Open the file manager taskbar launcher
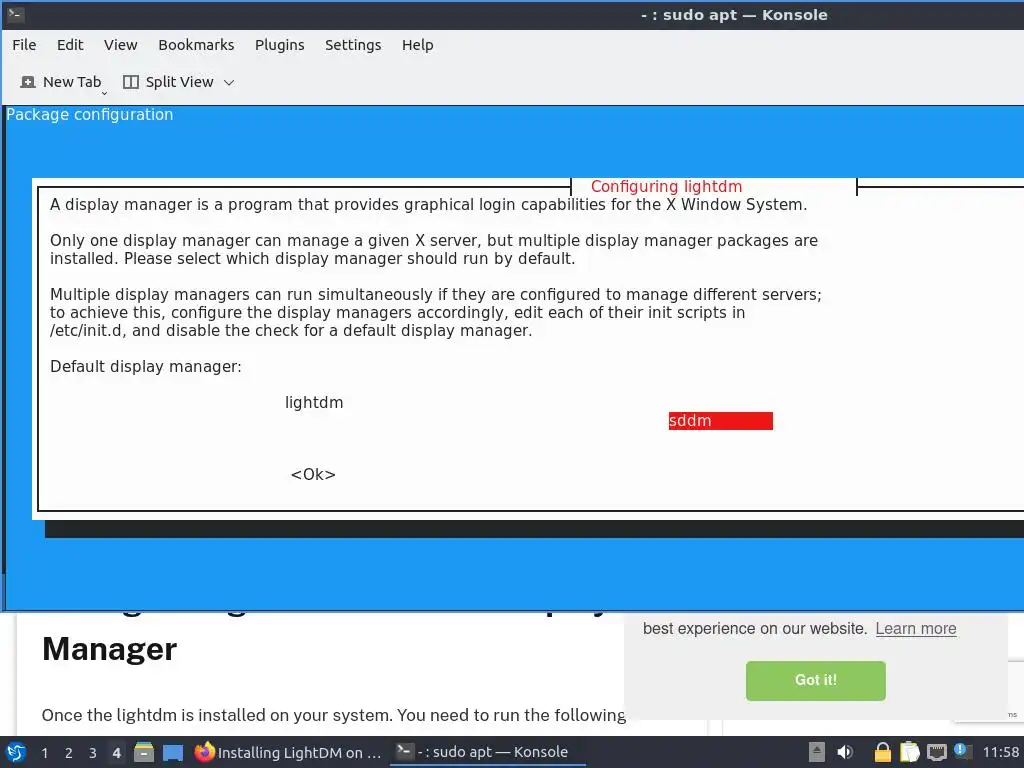The width and height of the screenshot is (1024, 768). coord(144,752)
